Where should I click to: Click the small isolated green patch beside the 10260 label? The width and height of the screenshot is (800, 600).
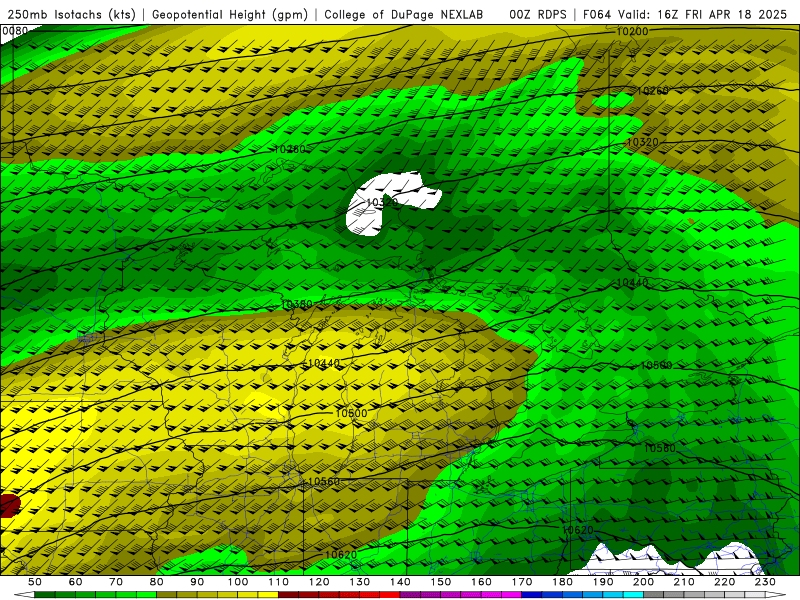(612, 100)
